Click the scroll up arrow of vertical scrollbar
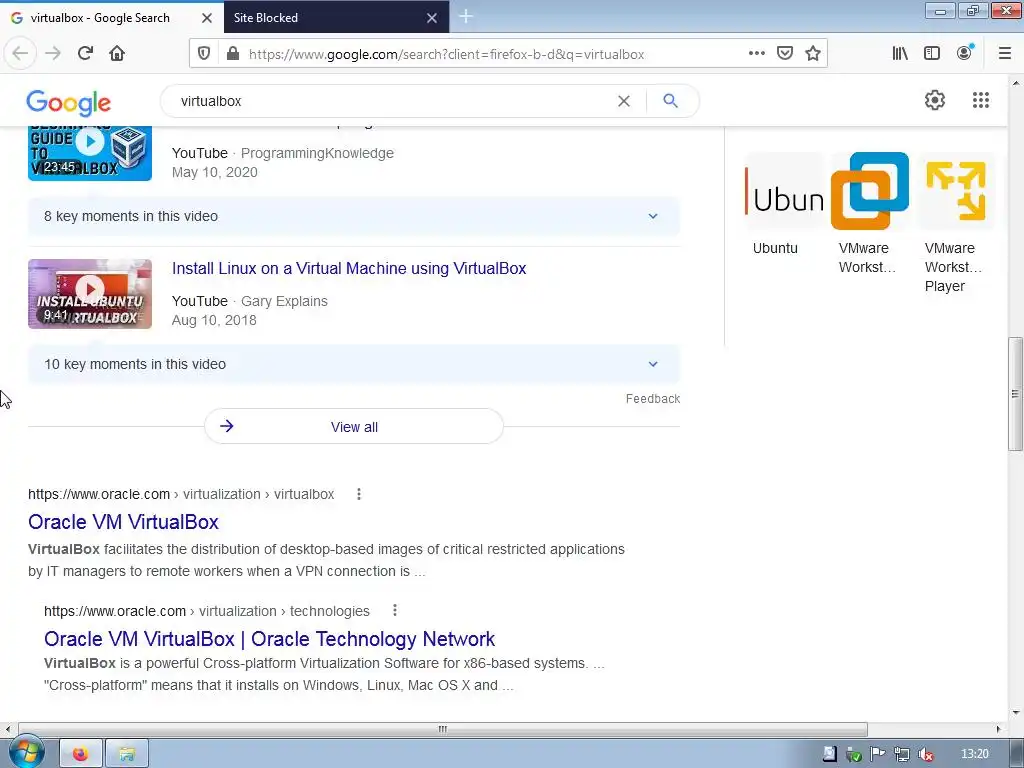 click(x=1016, y=83)
